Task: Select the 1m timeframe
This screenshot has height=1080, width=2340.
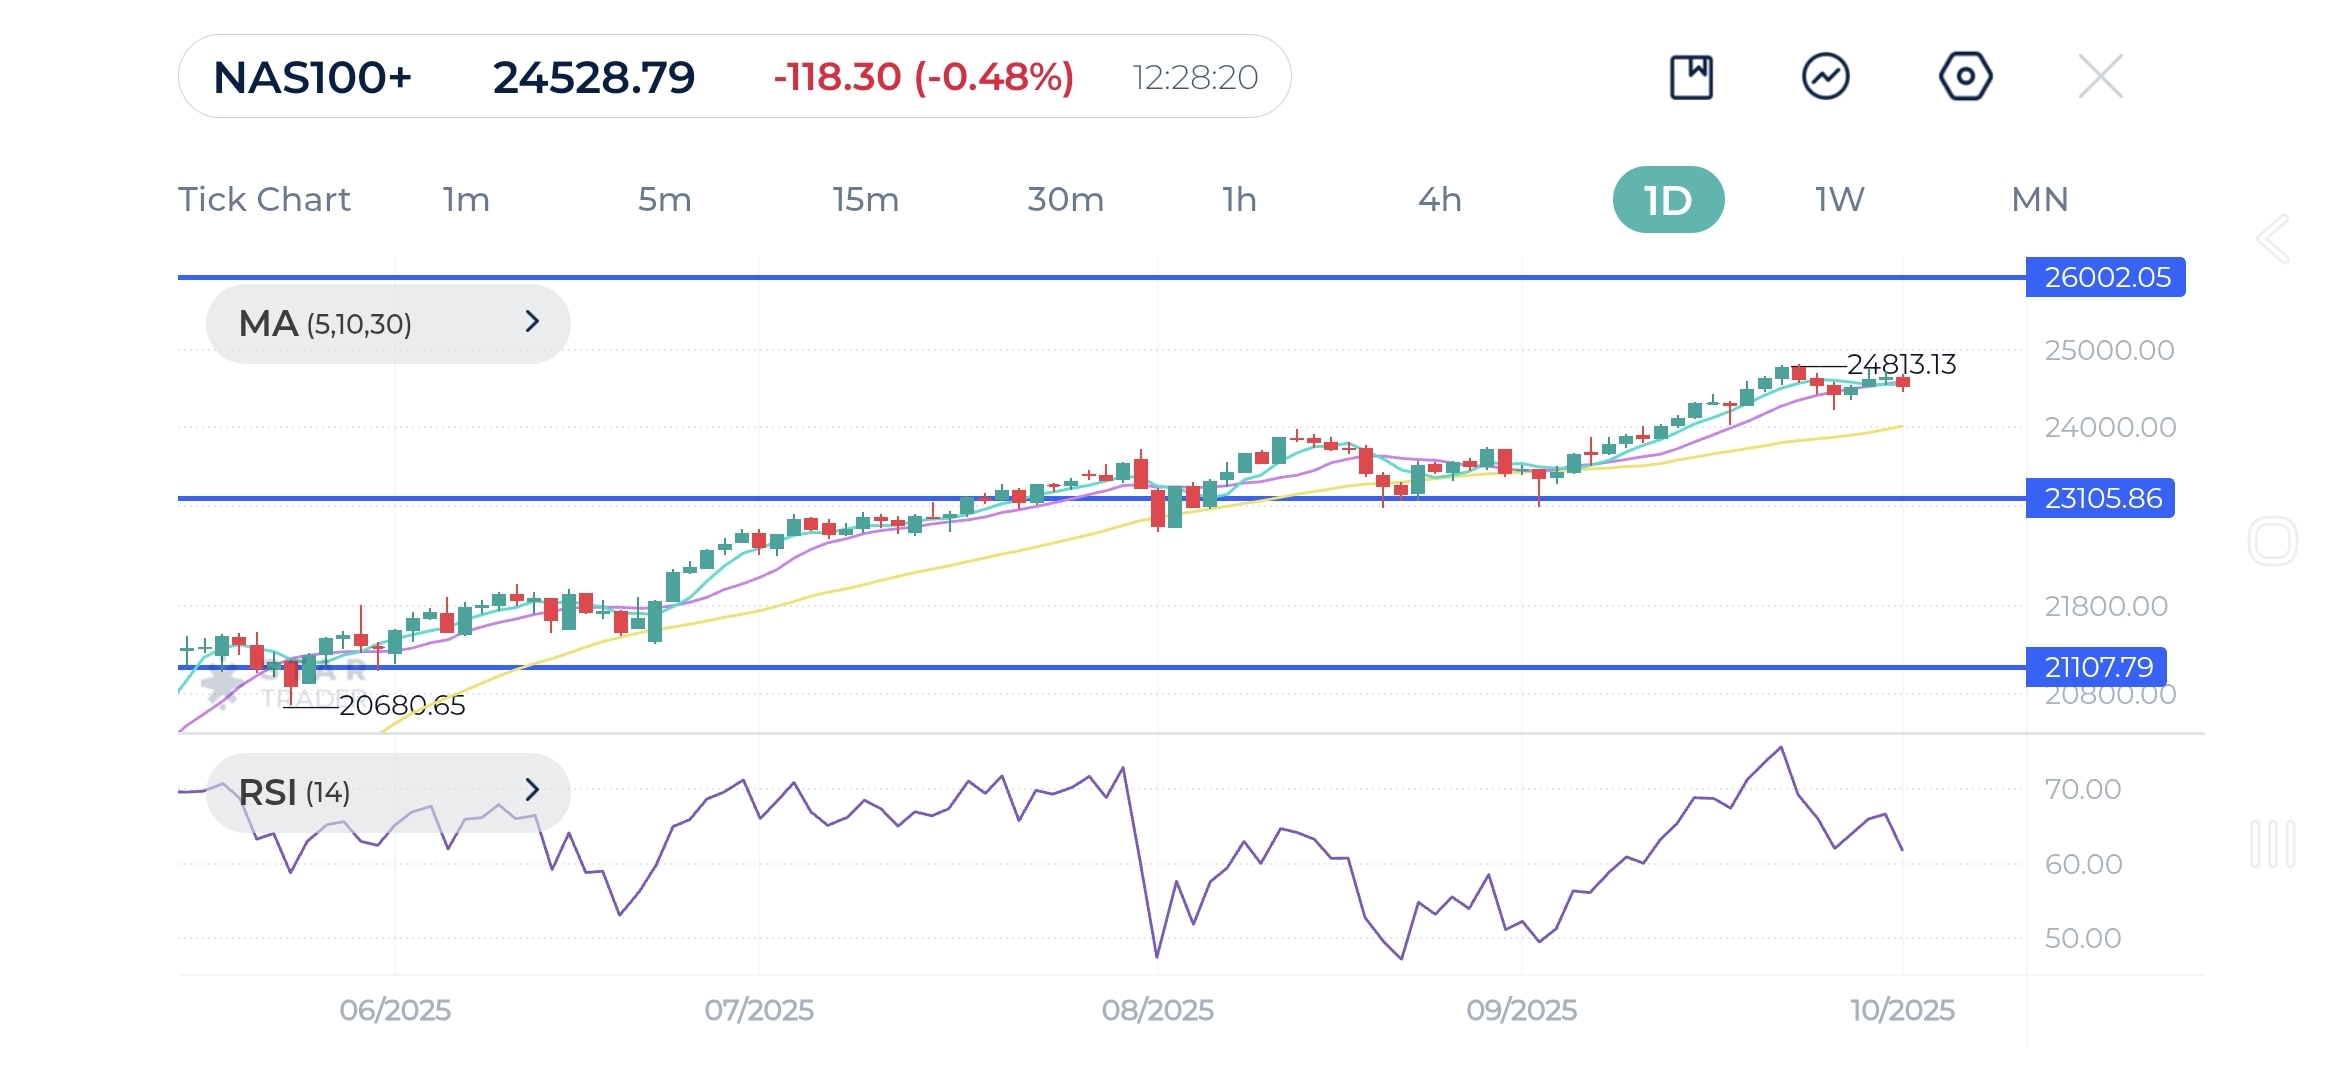Action: pos(466,200)
